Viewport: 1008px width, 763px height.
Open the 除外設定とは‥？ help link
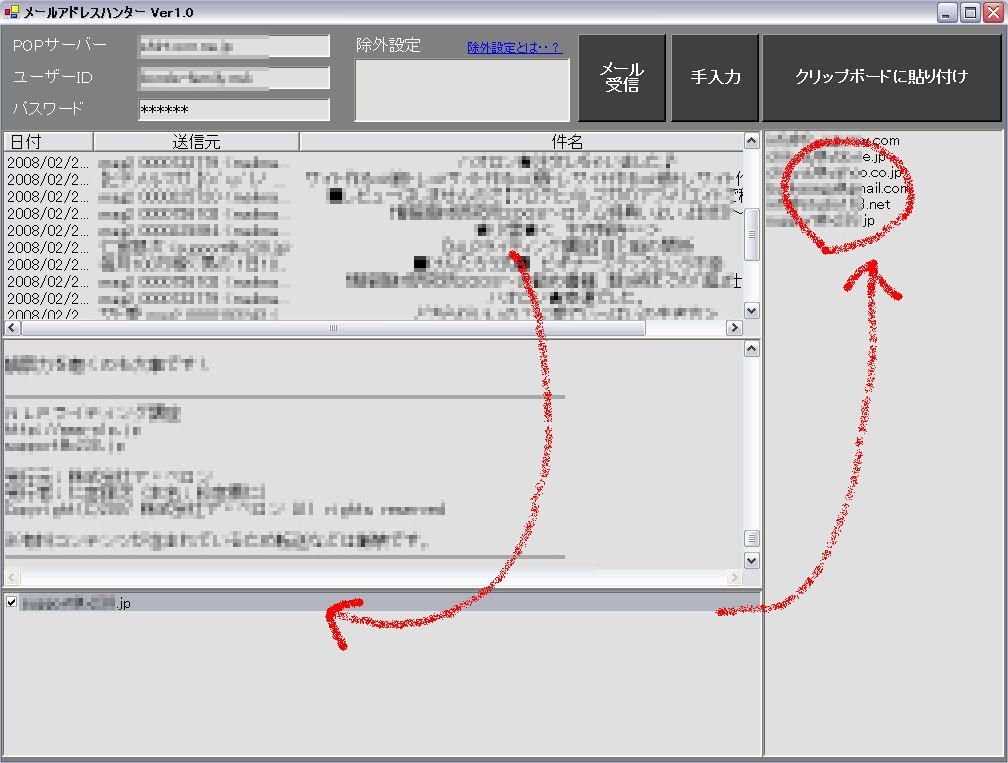point(514,47)
